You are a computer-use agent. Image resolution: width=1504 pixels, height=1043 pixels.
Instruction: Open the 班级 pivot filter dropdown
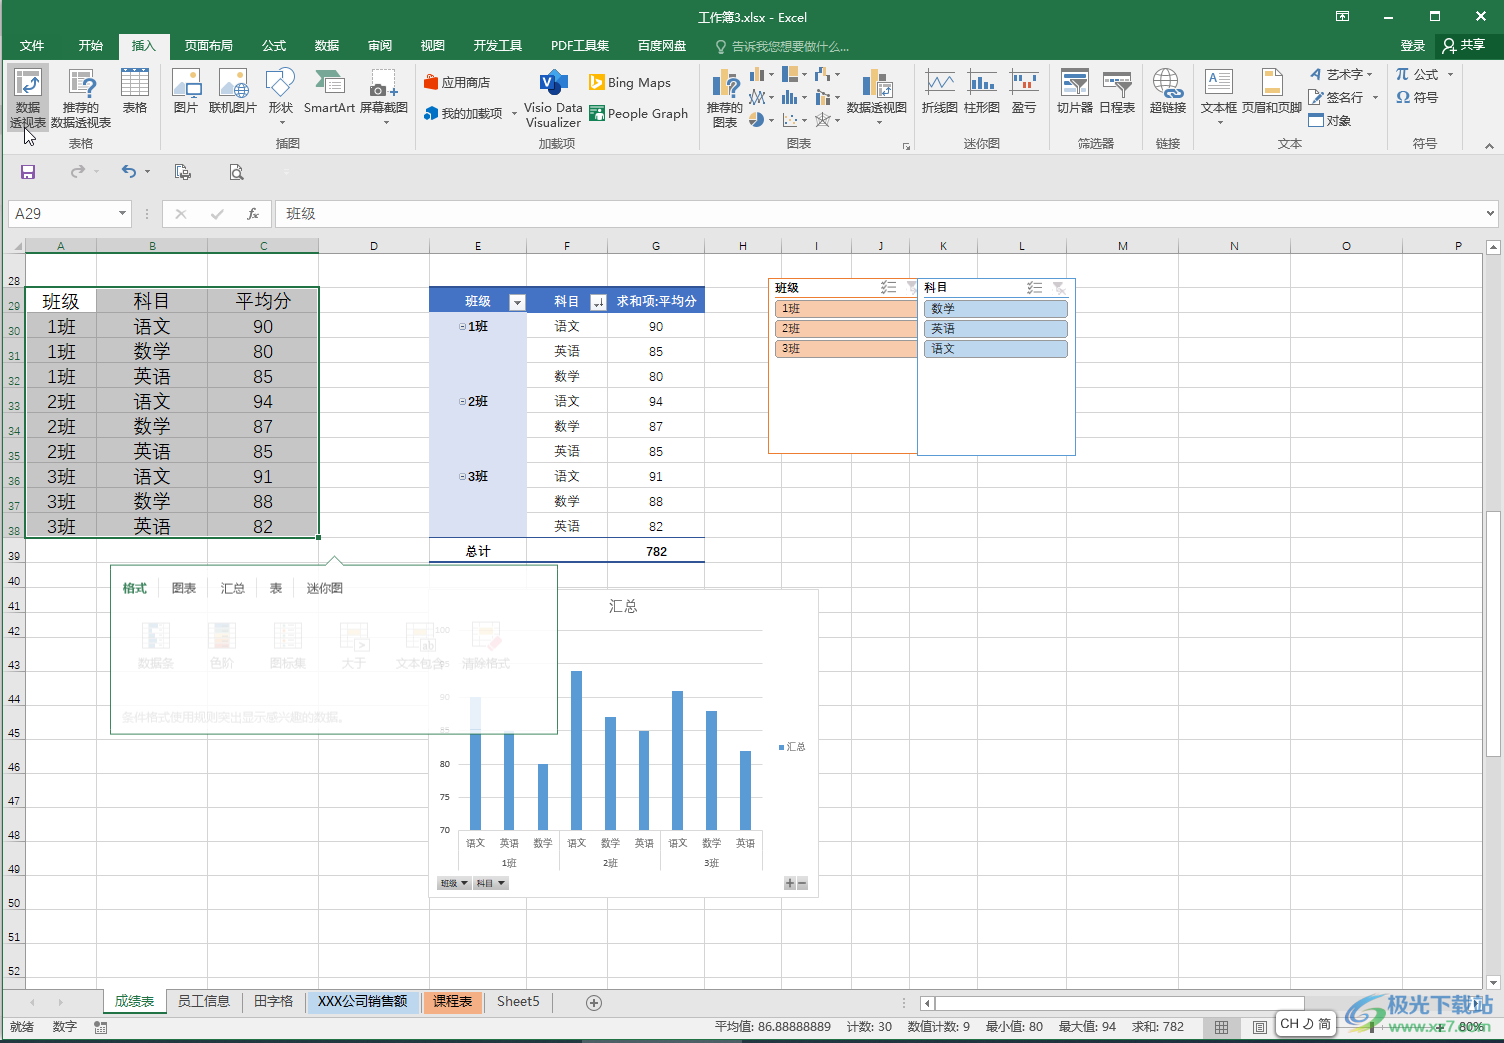(x=517, y=302)
